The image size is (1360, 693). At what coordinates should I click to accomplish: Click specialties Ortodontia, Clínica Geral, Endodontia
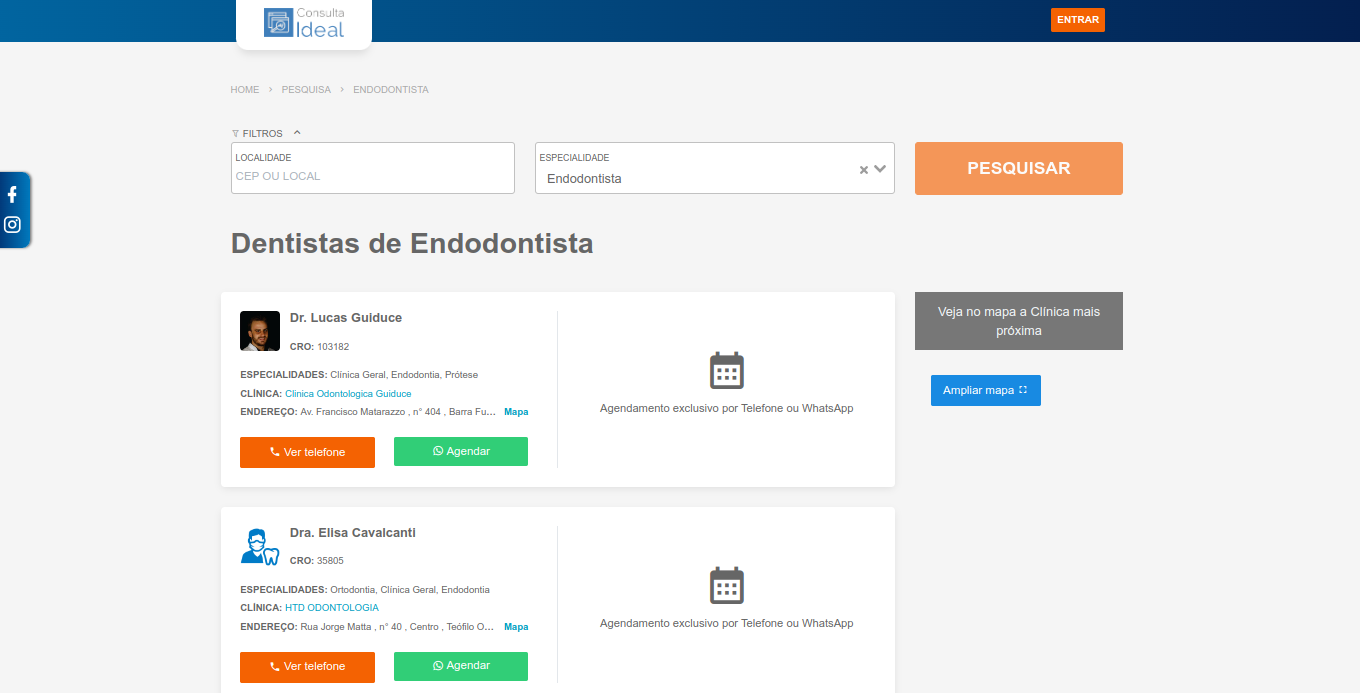point(410,590)
